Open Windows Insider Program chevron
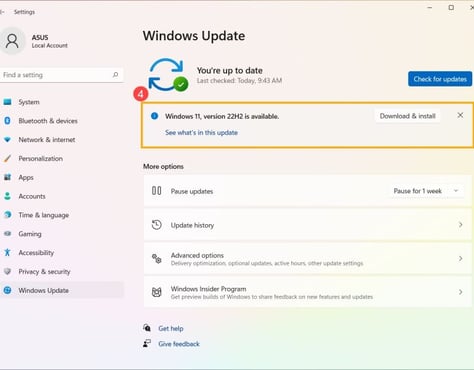Screen dimensions: 474x370 coord(460,292)
